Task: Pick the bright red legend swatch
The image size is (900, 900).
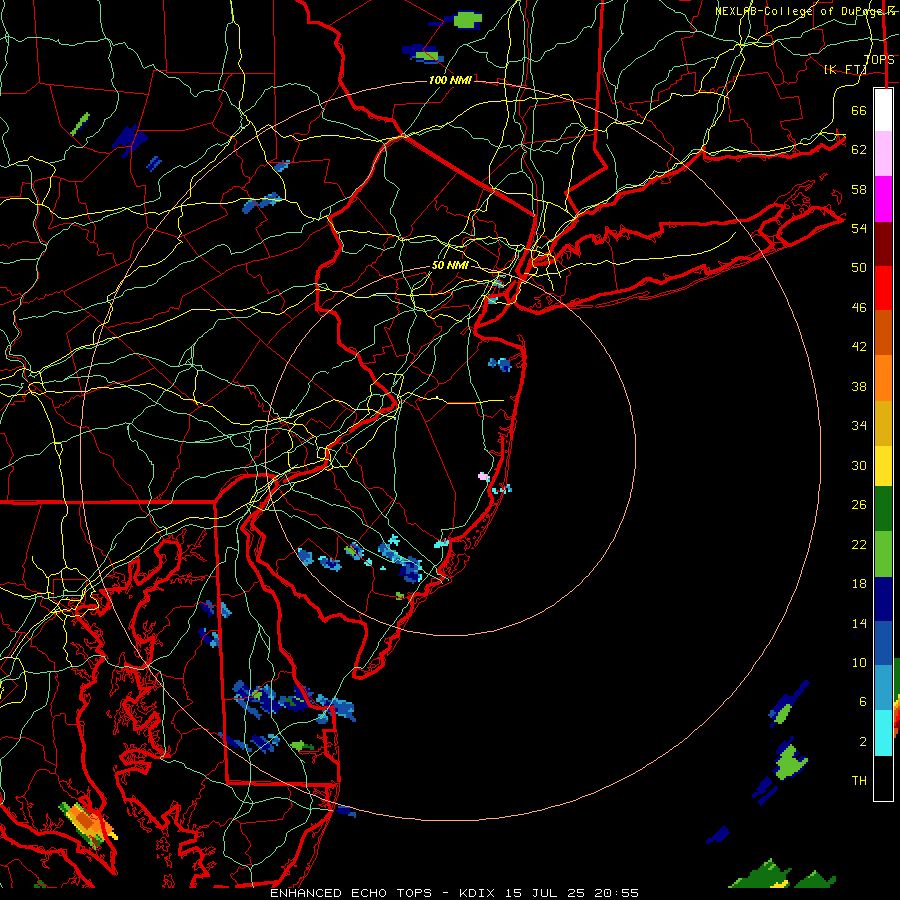Action: coord(883,288)
